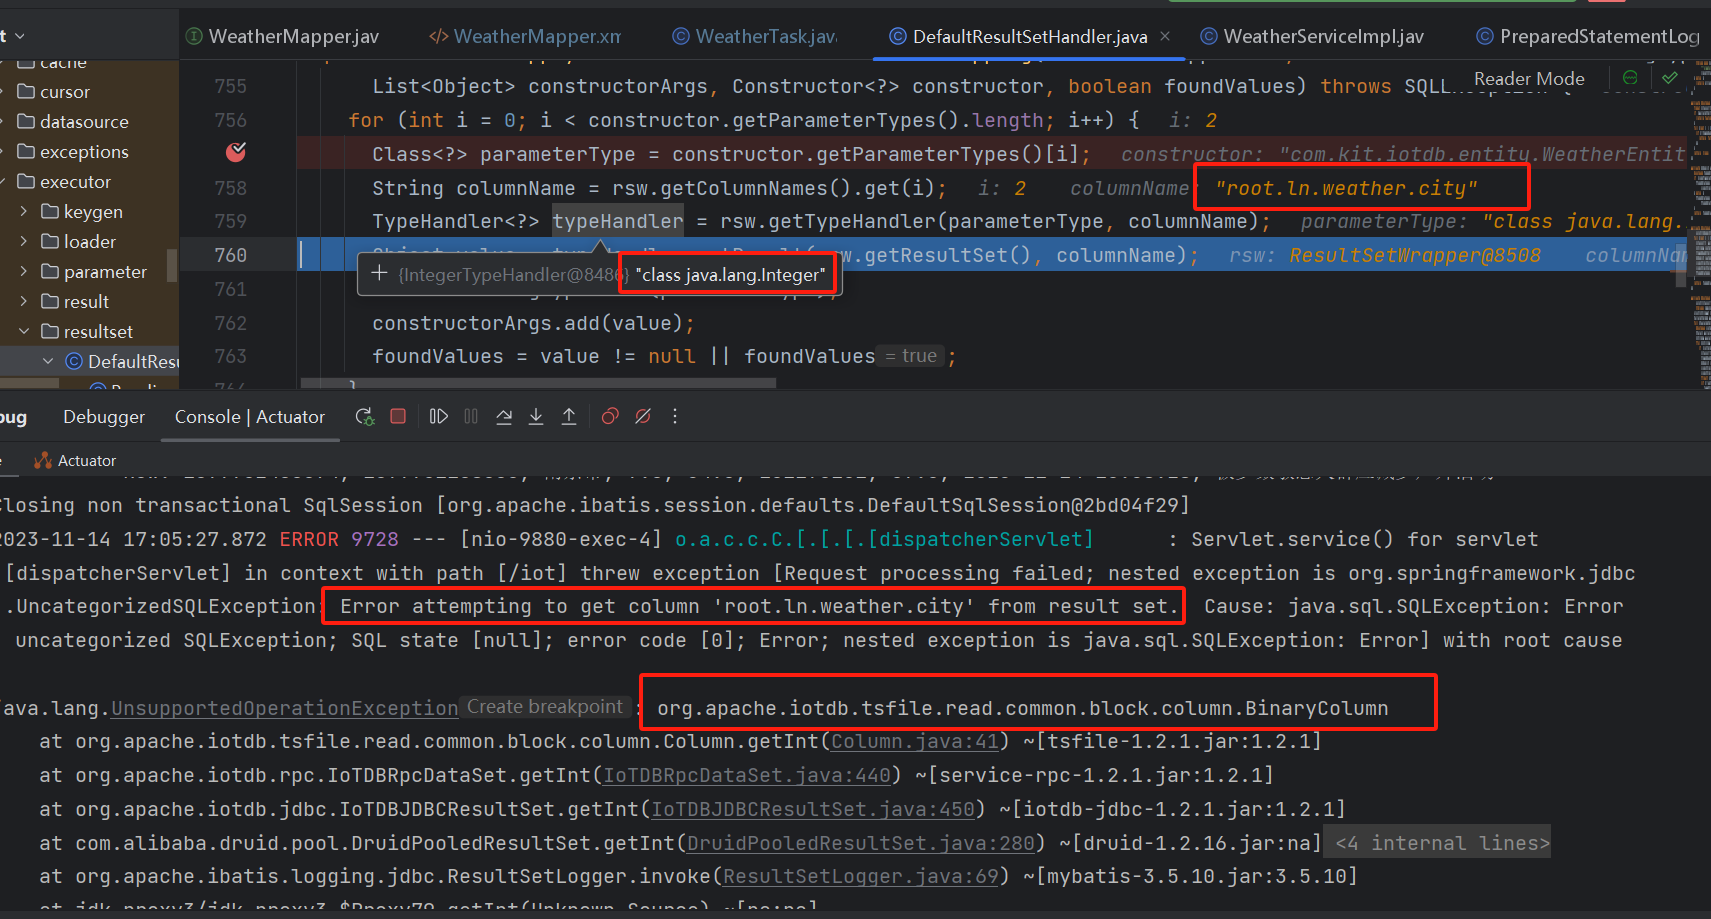Screen dimensions: 1711x919
Task: Step into the method call
Action: (536, 416)
